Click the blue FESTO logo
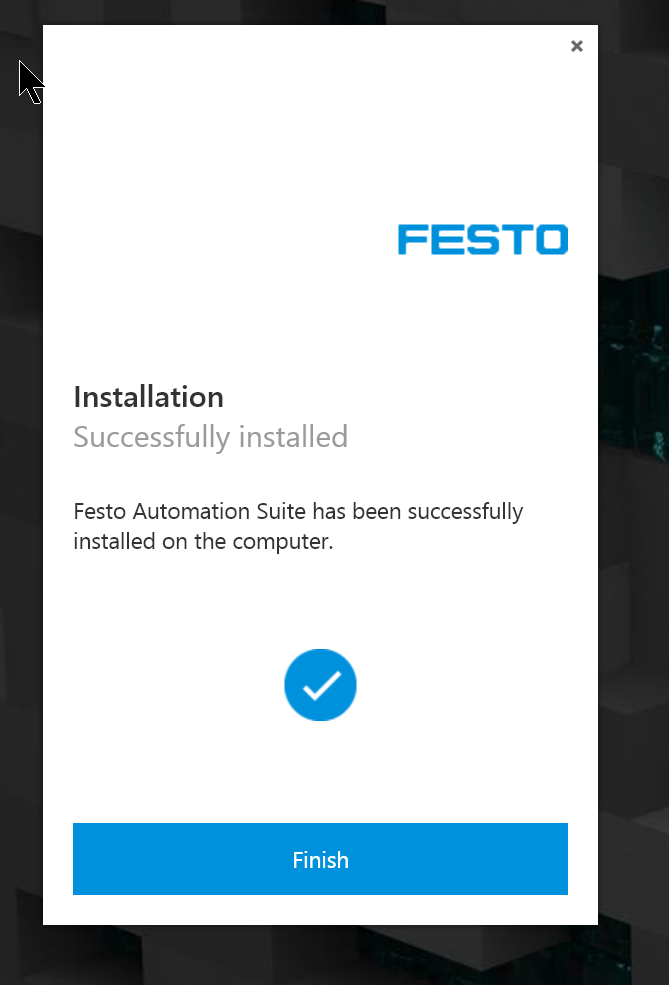669x985 pixels. pyautogui.click(x=483, y=239)
